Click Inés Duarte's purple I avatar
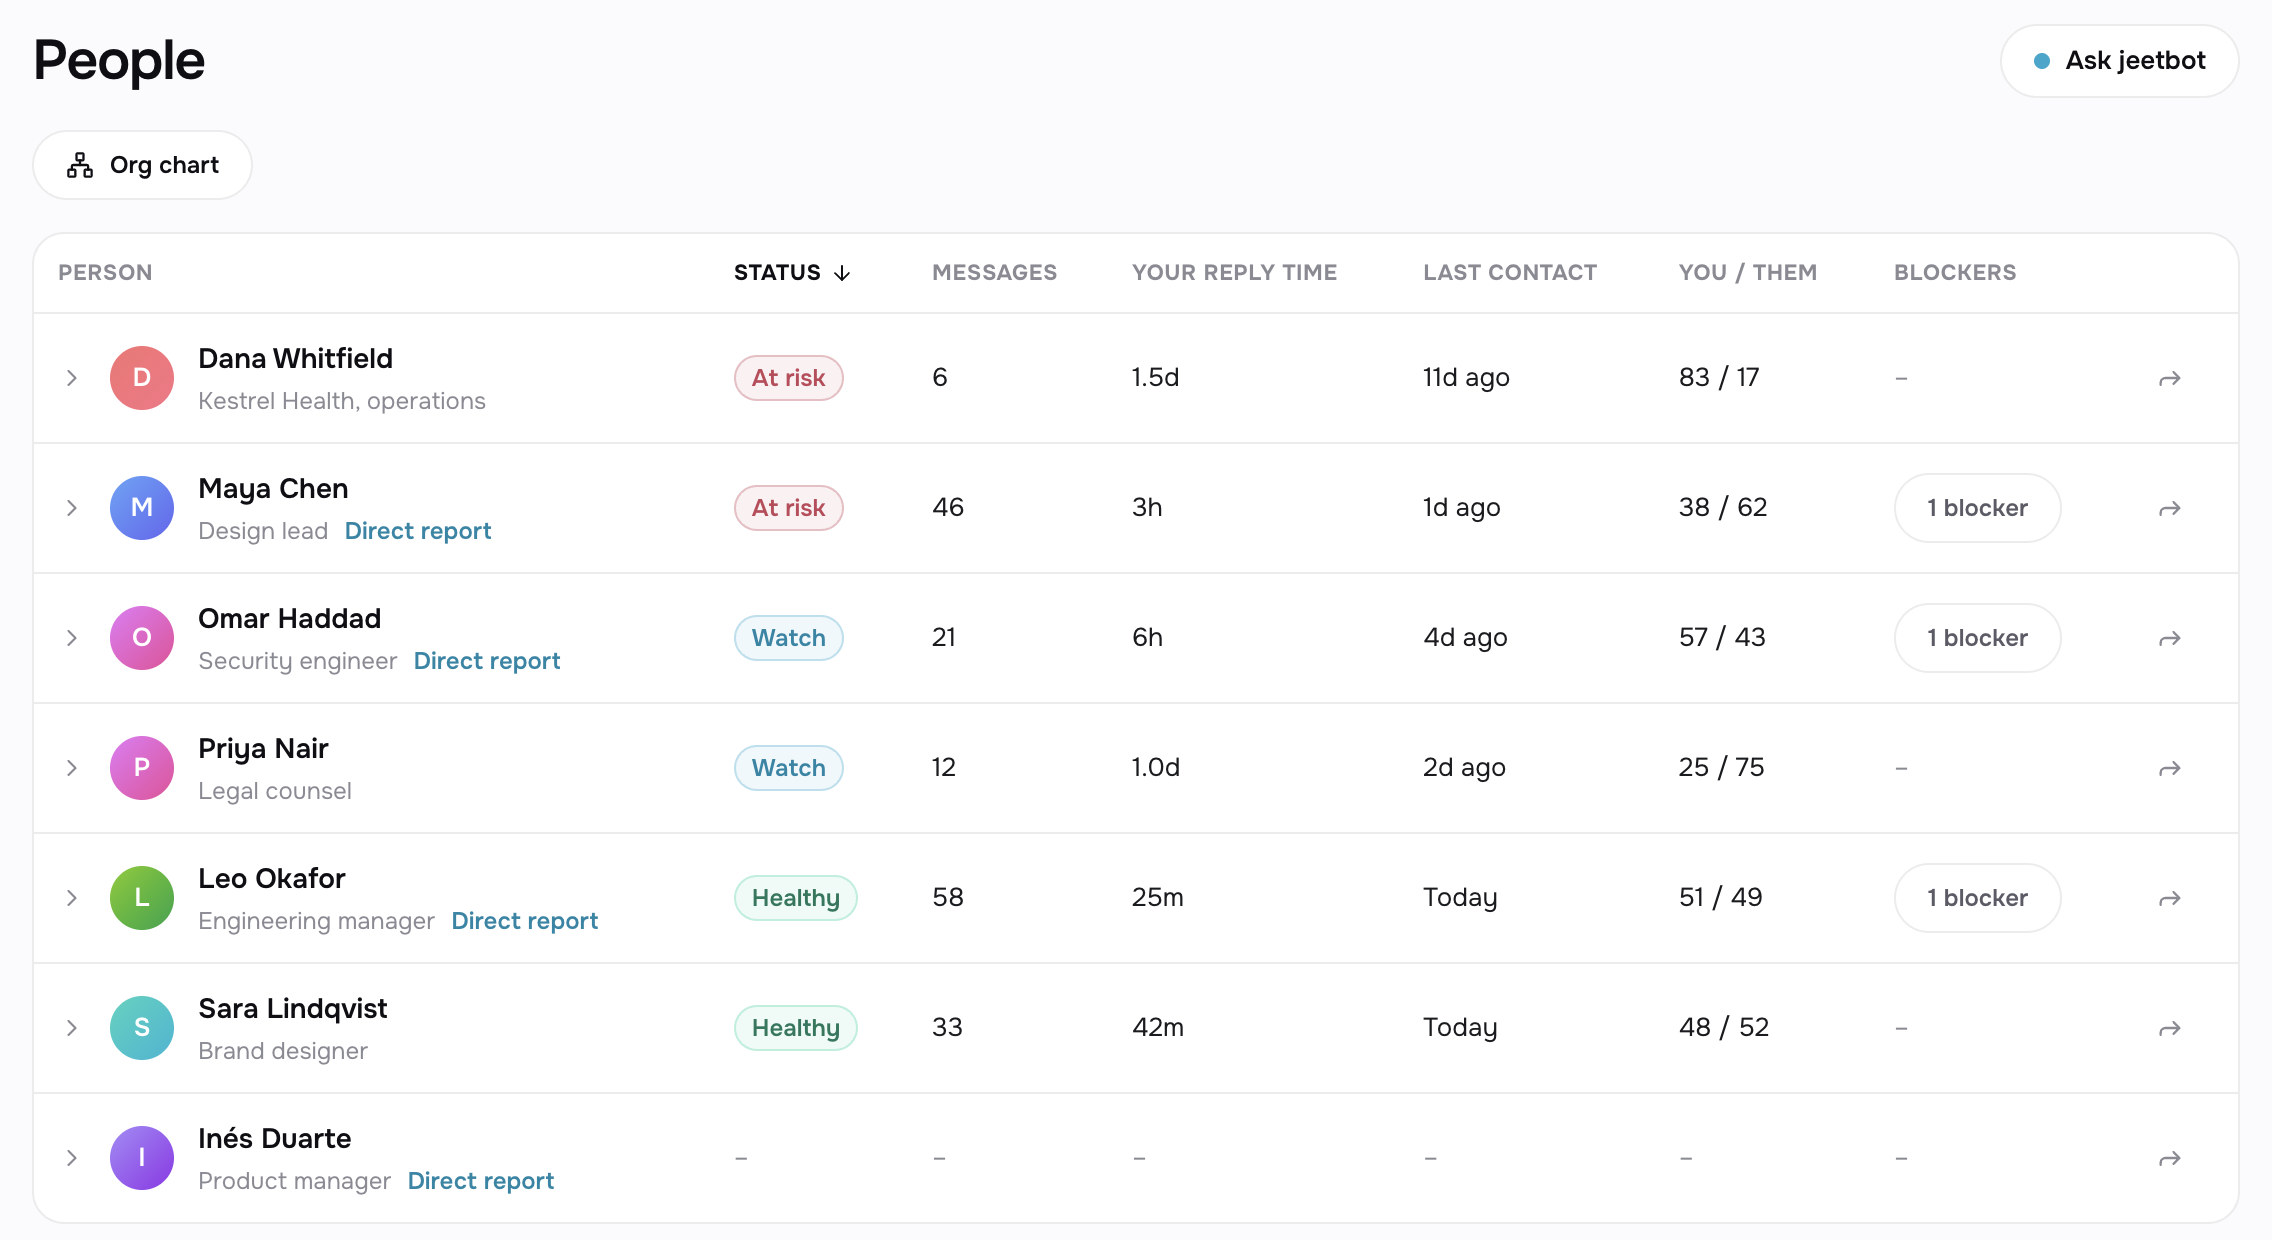 [x=142, y=1158]
